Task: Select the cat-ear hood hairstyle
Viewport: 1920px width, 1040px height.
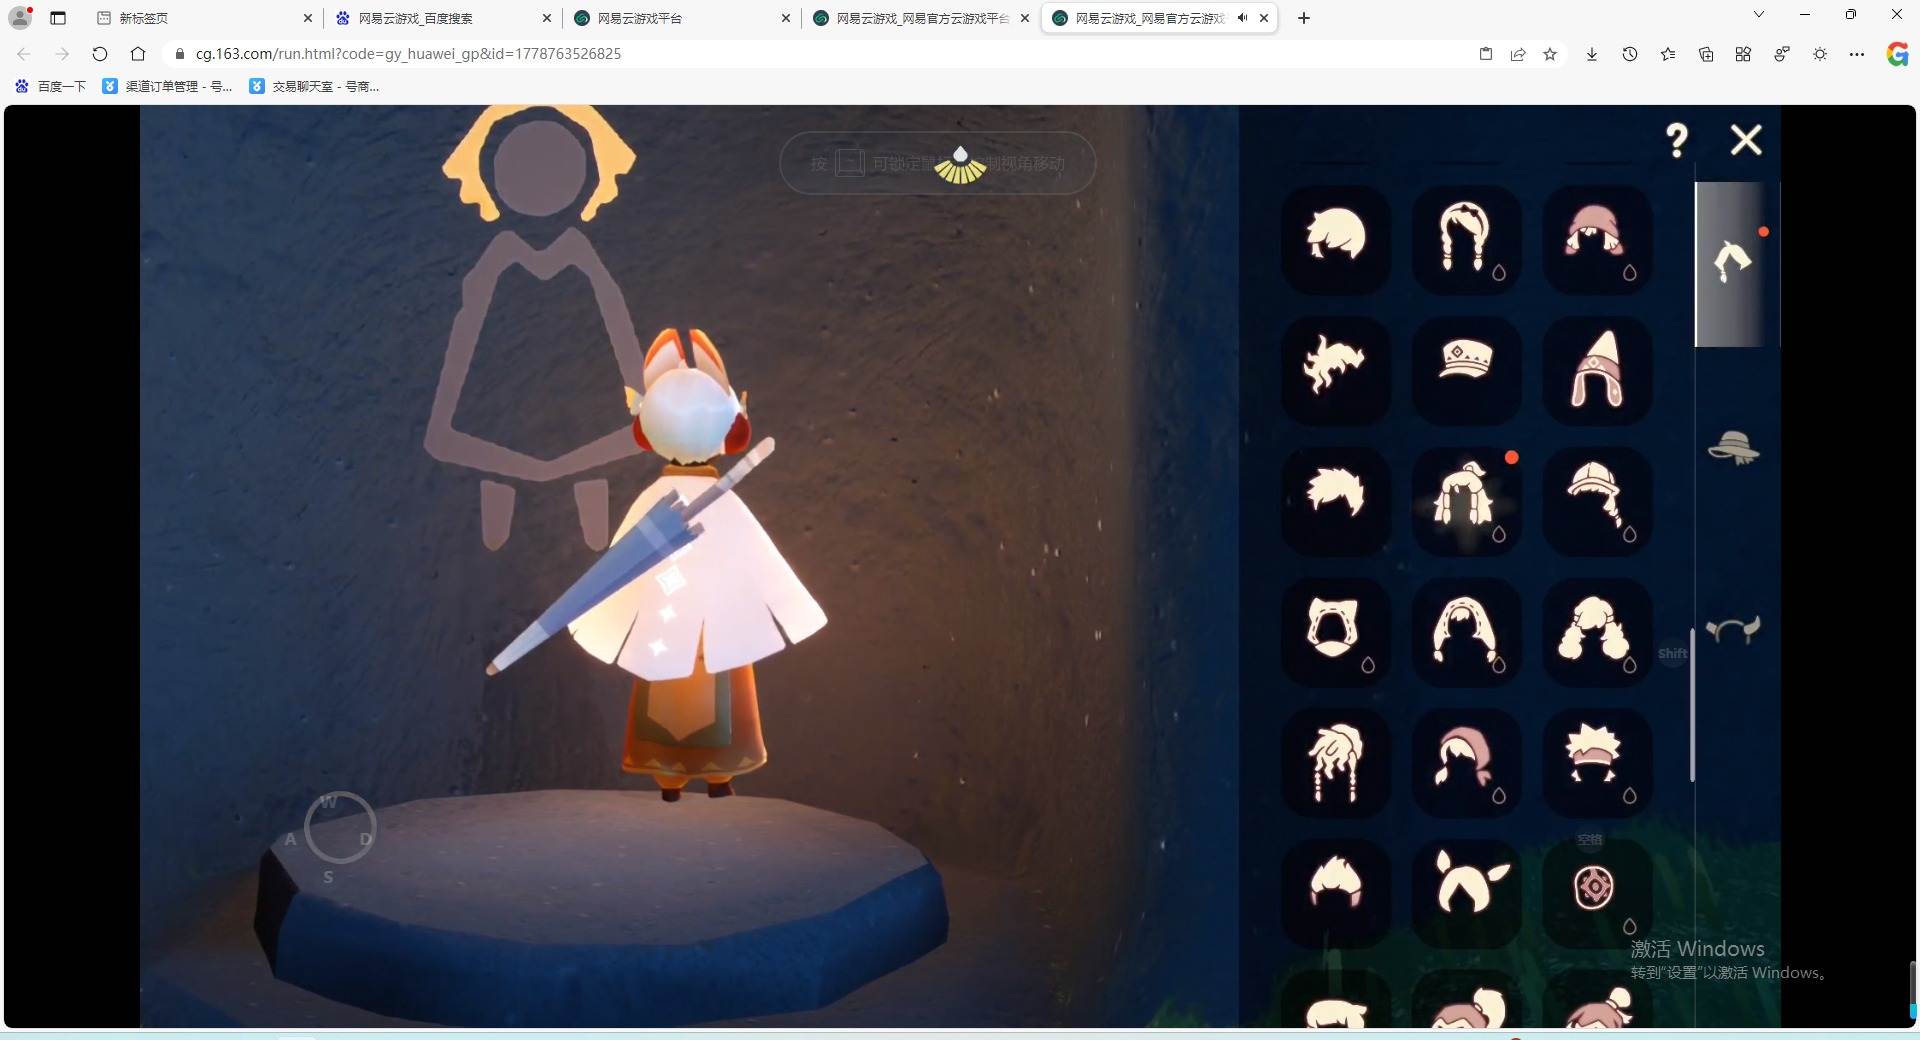Action: coord(1336,632)
